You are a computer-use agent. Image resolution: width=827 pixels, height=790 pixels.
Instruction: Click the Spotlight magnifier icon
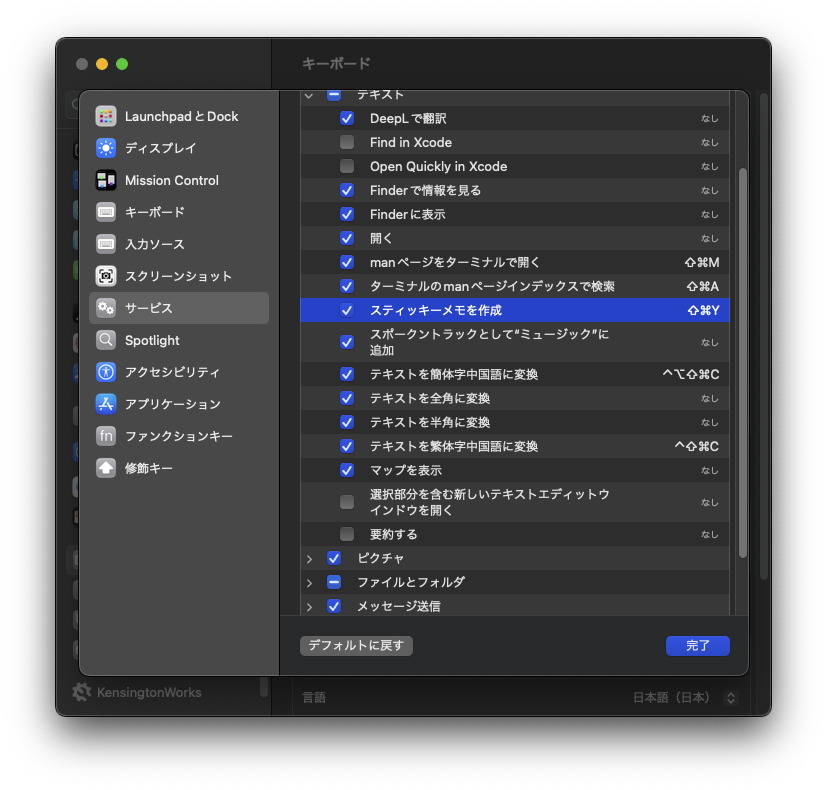pyautogui.click(x=106, y=340)
